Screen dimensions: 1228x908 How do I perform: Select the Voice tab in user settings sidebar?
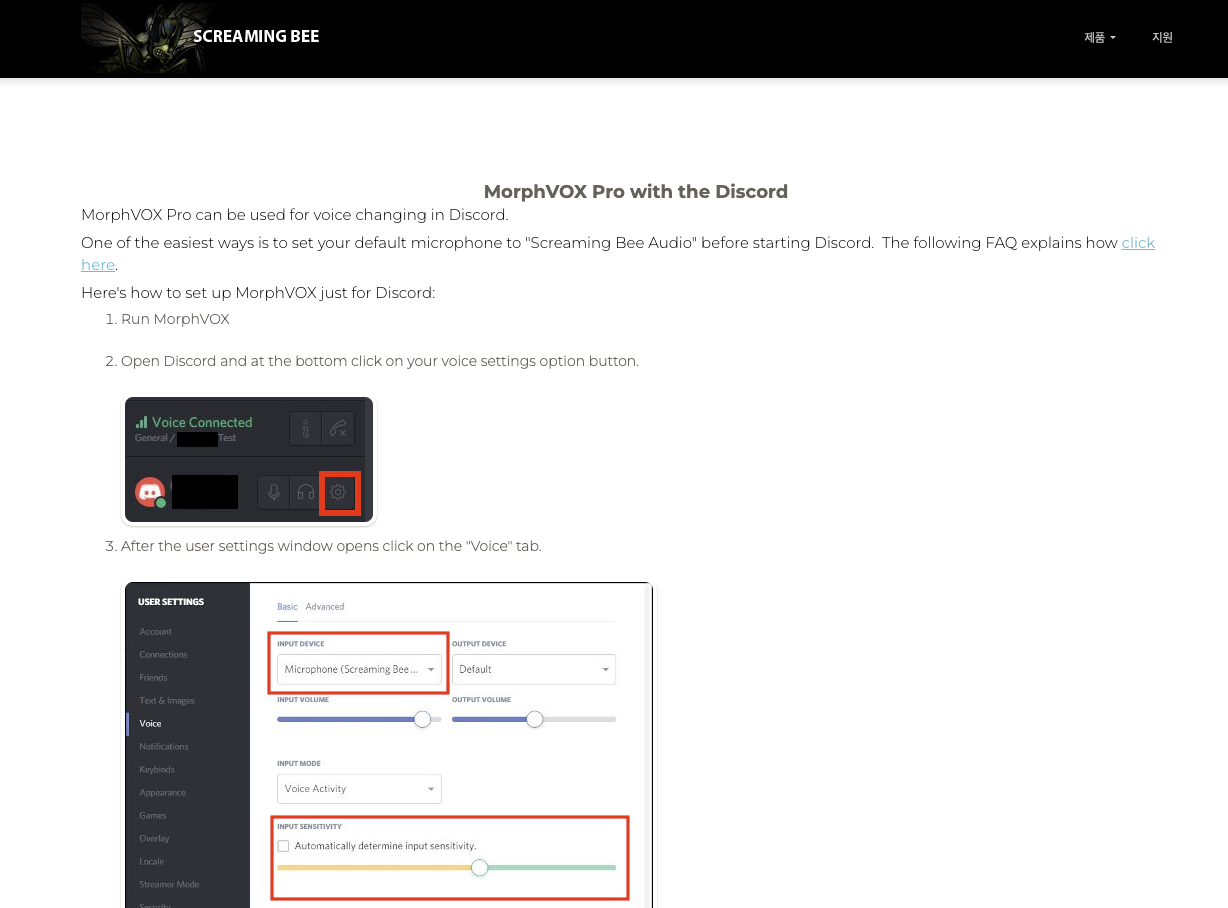[151, 723]
